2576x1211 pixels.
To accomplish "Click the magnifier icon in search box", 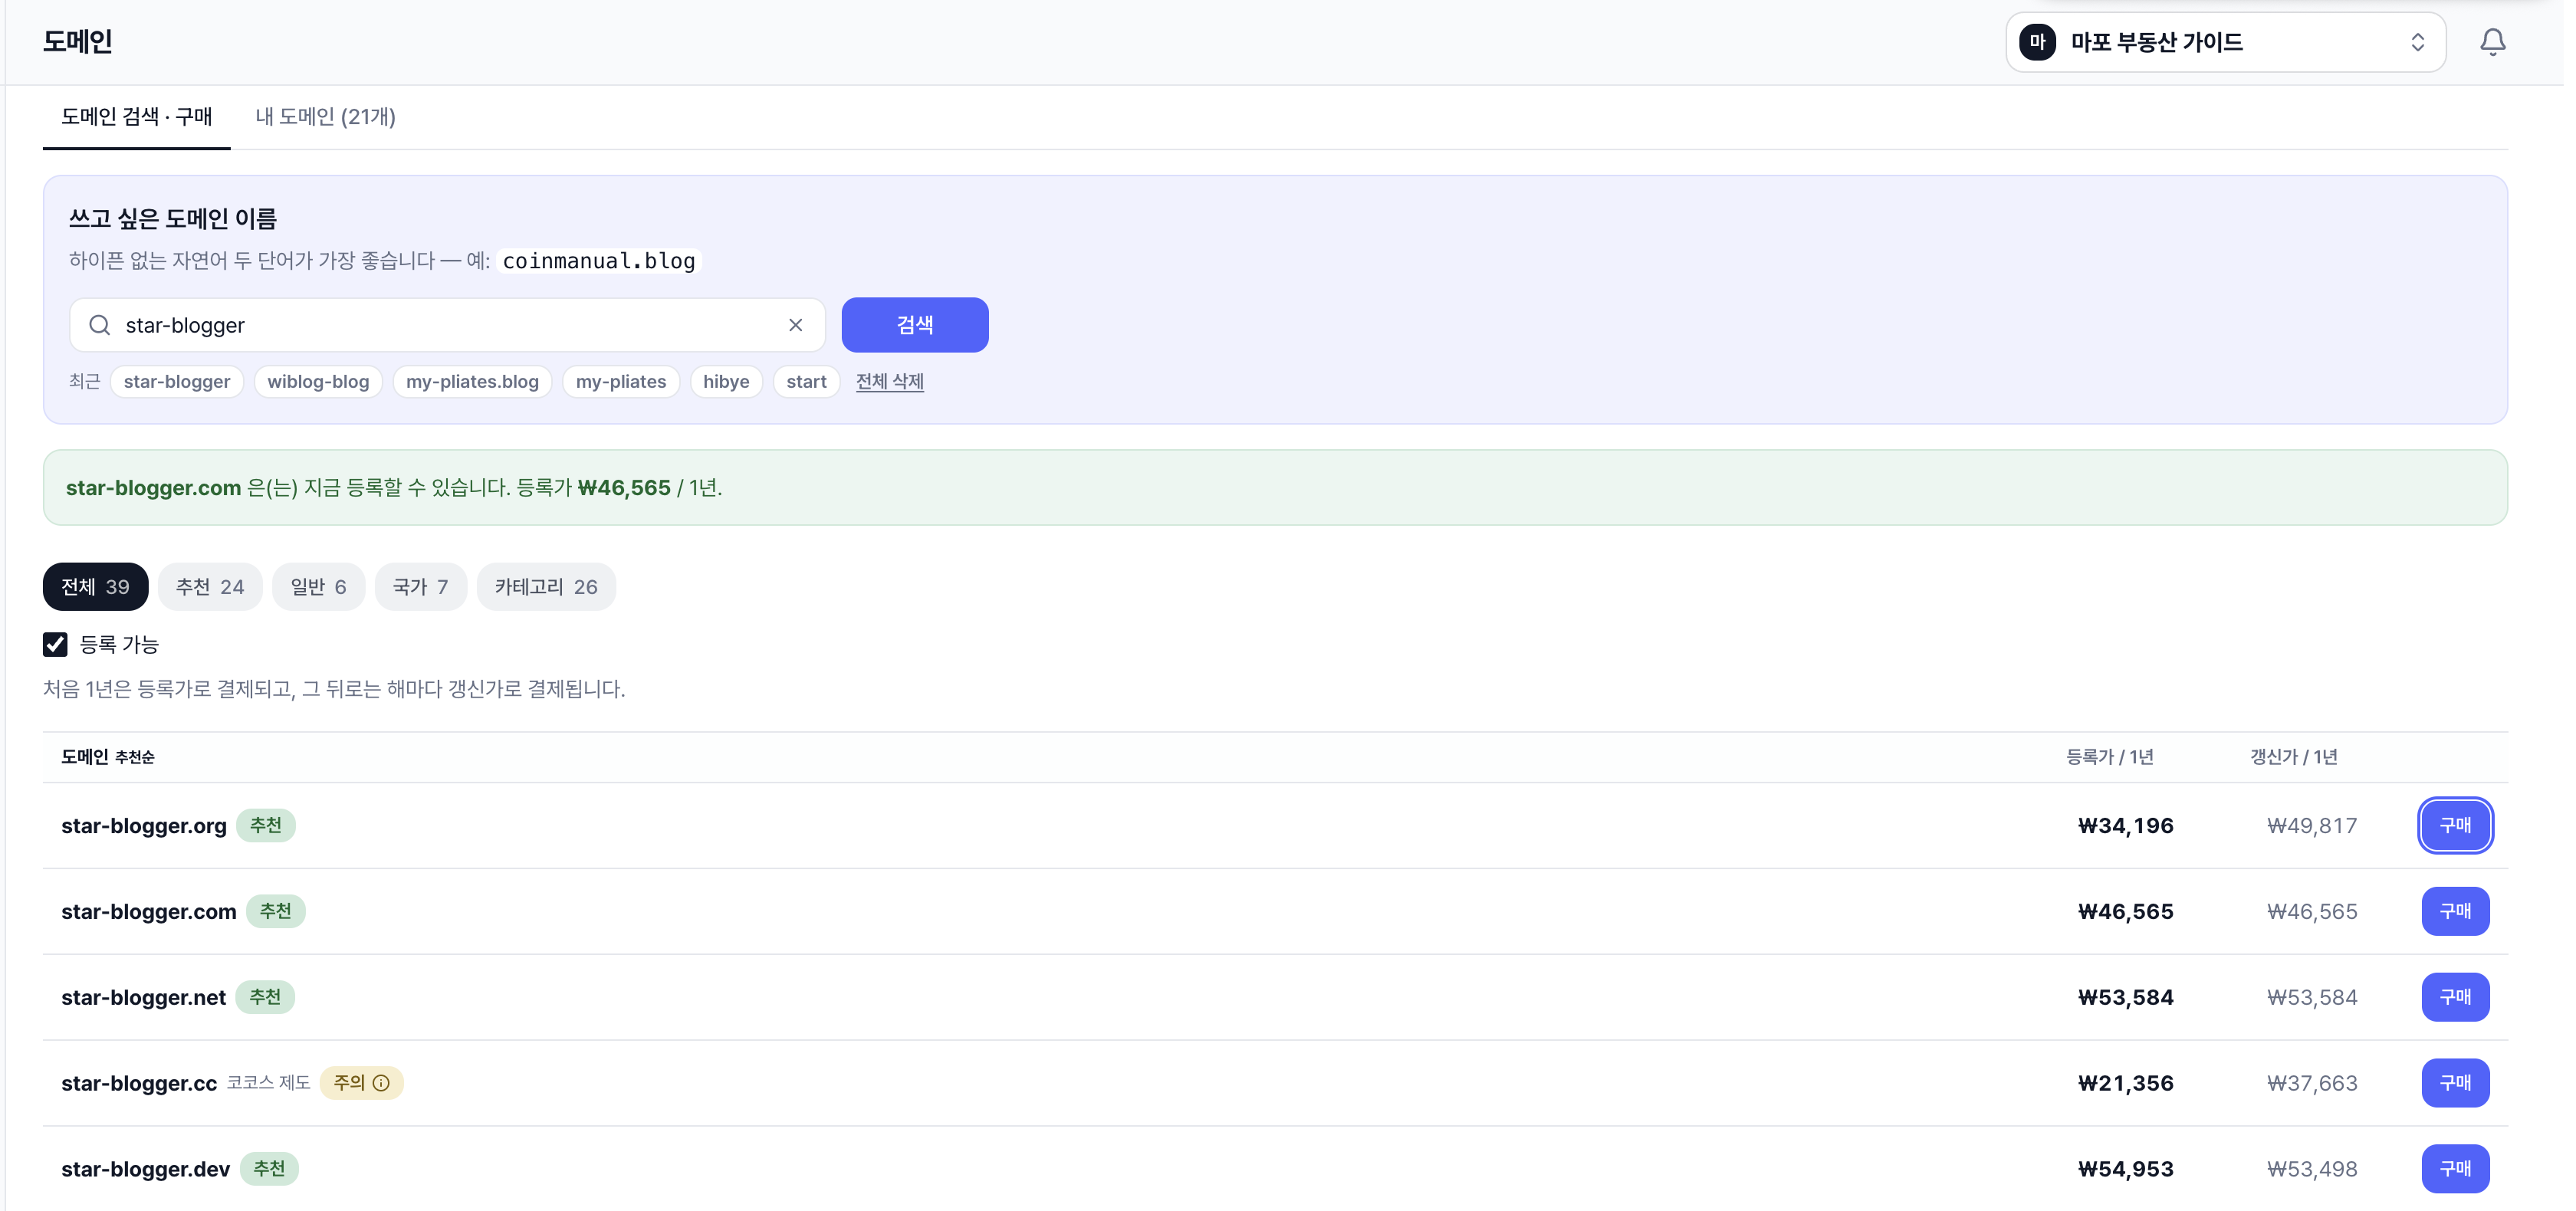I will (99, 325).
